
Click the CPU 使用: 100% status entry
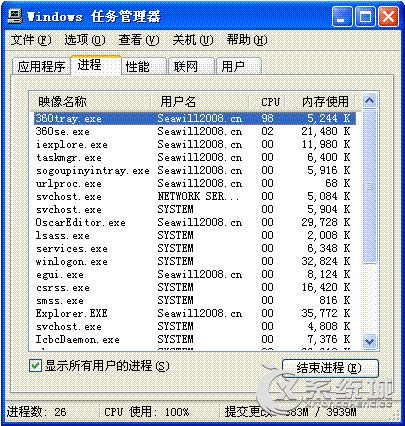pyautogui.click(x=147, y=412)
